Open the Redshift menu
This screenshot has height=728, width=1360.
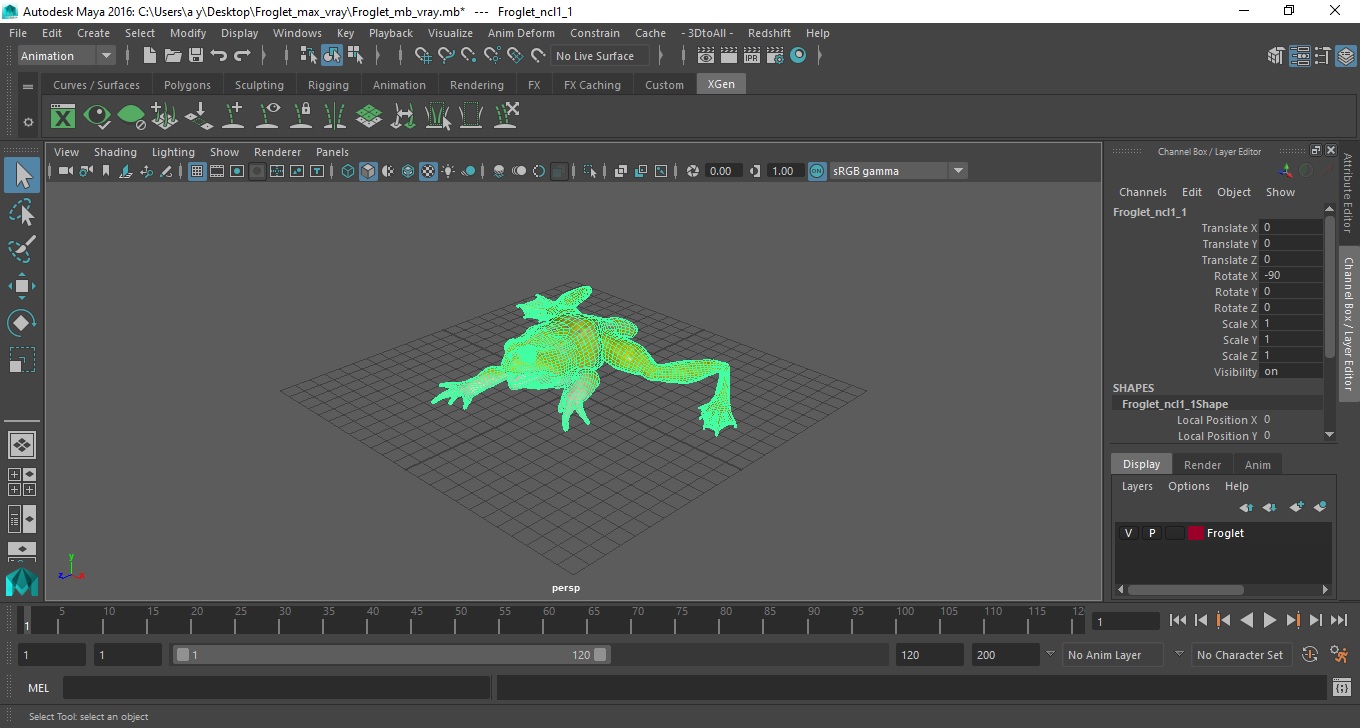coord(769,33)
